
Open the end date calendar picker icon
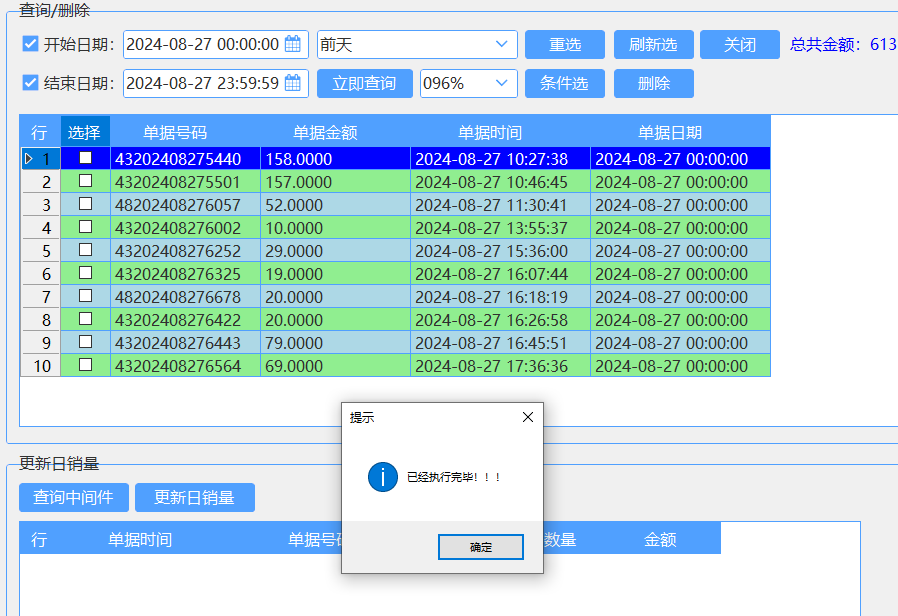pos(295,83)
